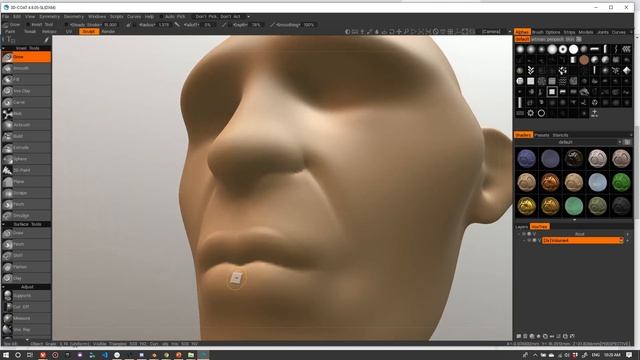This screenshot has height=360, width=640.
Task: Apply the light blue shader ball
Action: point(598,182)
